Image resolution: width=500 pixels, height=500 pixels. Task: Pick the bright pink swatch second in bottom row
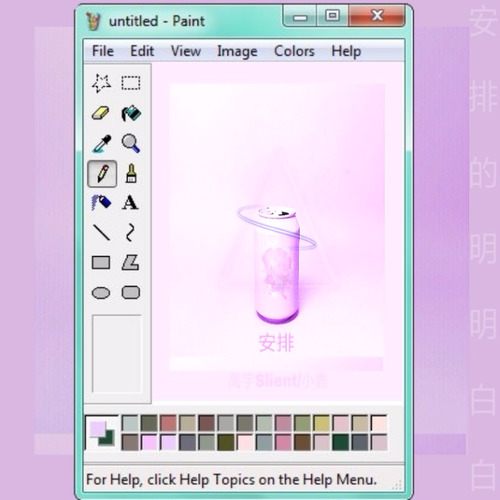(x=149, y=442)
